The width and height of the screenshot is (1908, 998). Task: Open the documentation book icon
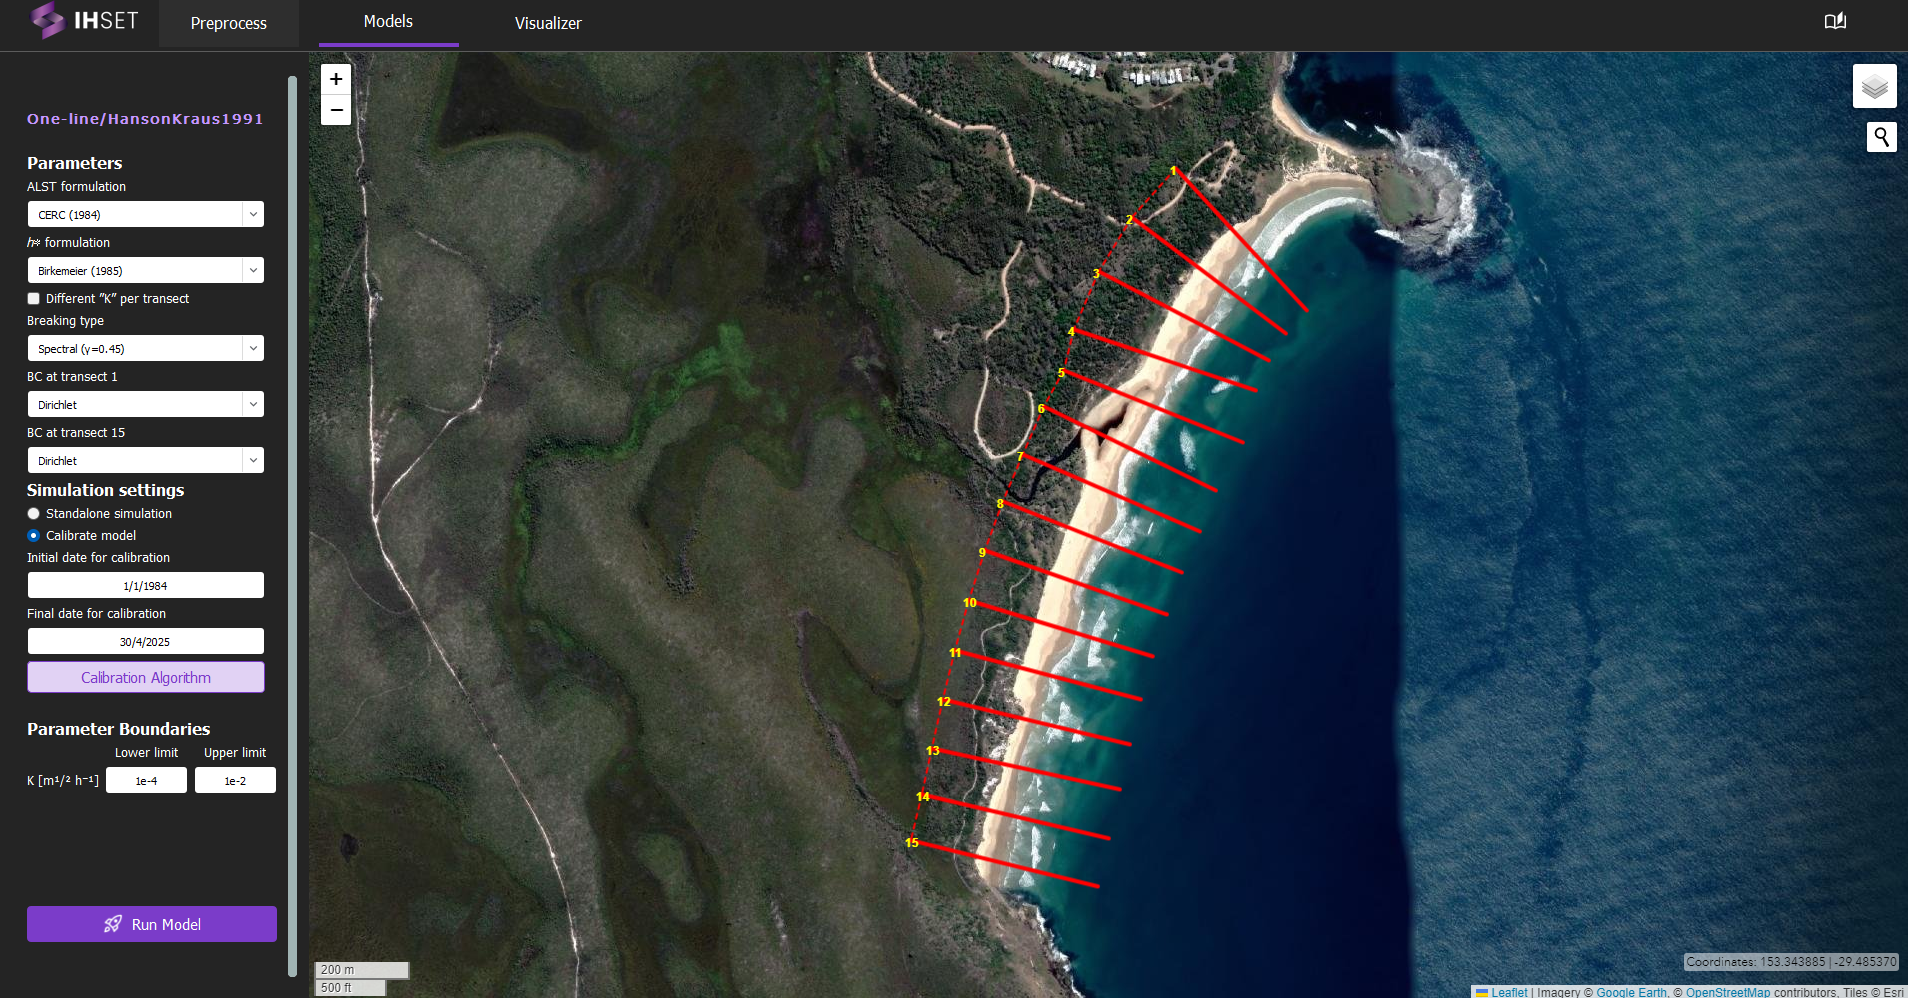pos(1835,21)
